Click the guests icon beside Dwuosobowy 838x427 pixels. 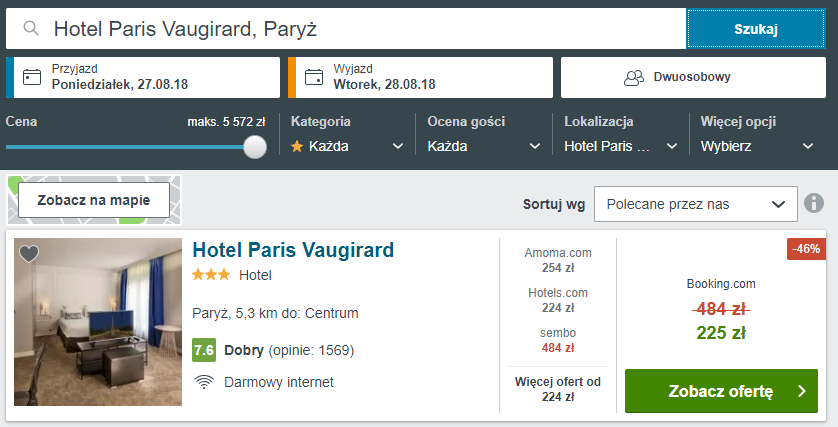pos(634,78)
